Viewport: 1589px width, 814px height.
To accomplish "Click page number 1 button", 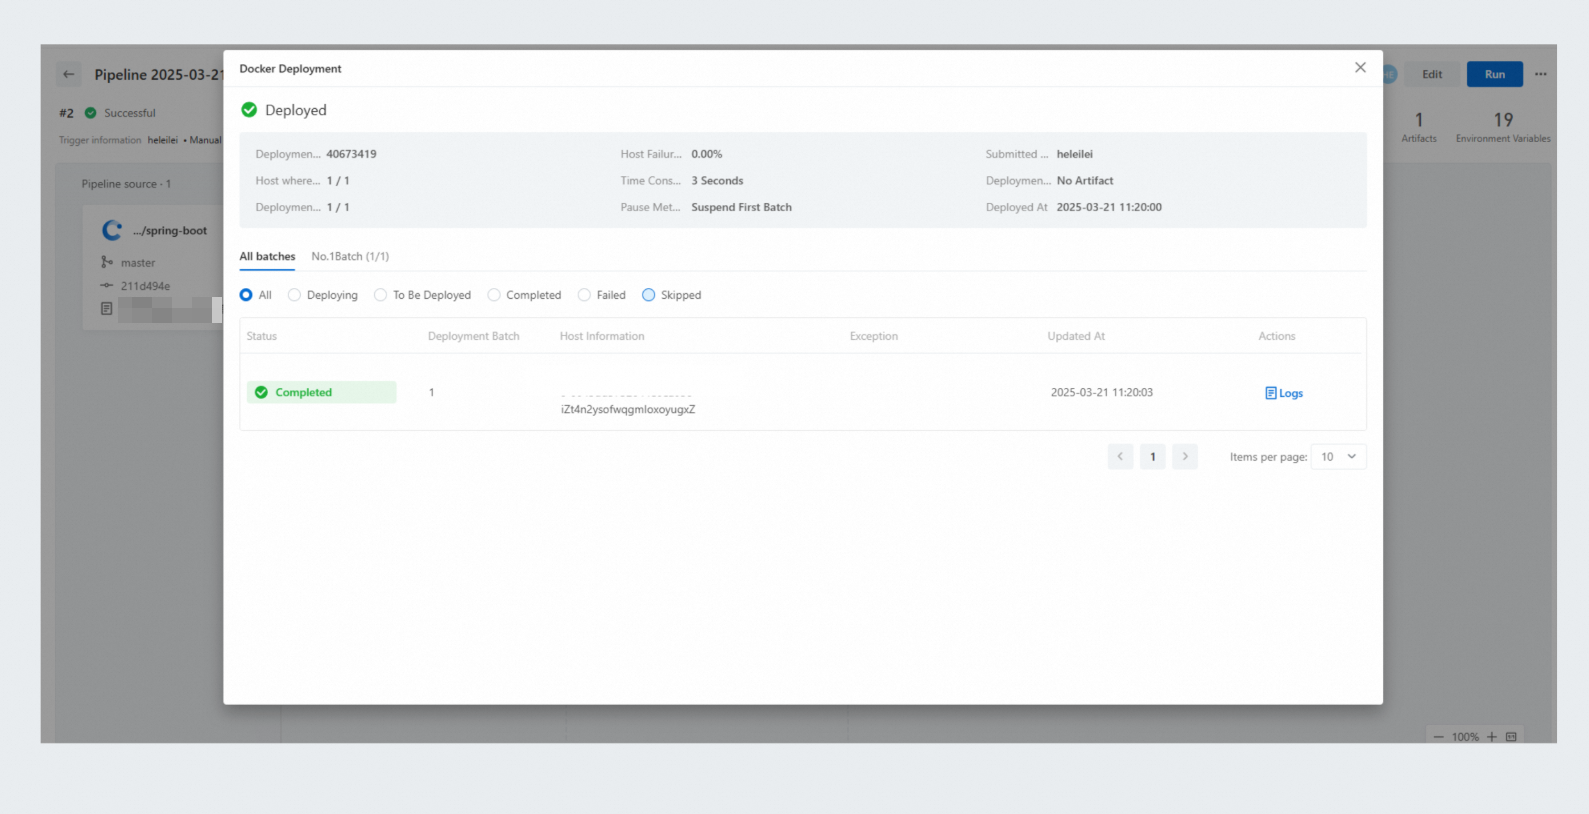I will coord(1153,457).
